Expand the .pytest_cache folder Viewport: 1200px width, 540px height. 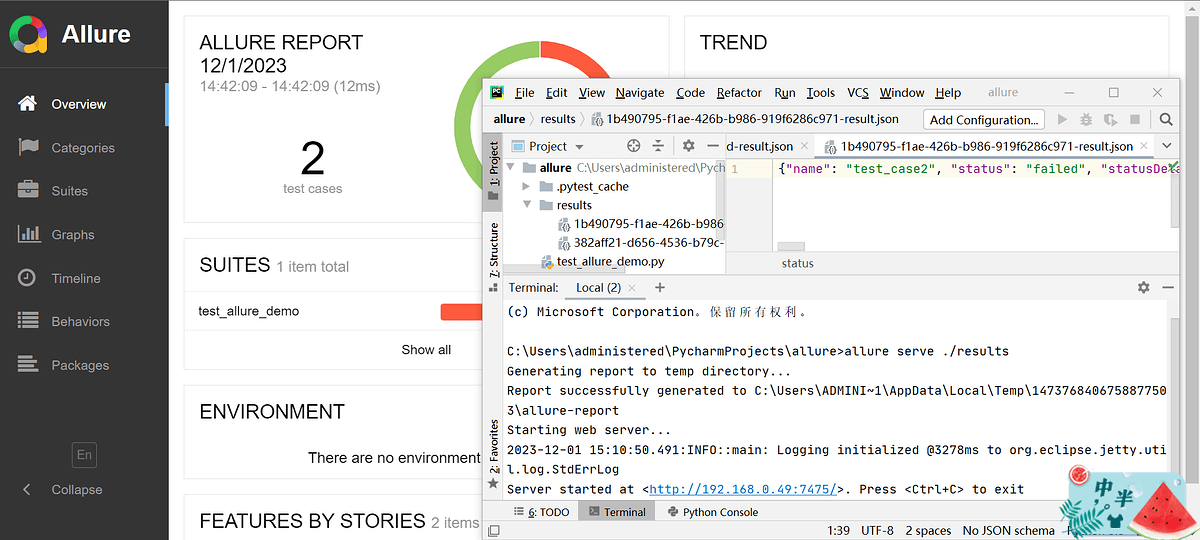527,186
